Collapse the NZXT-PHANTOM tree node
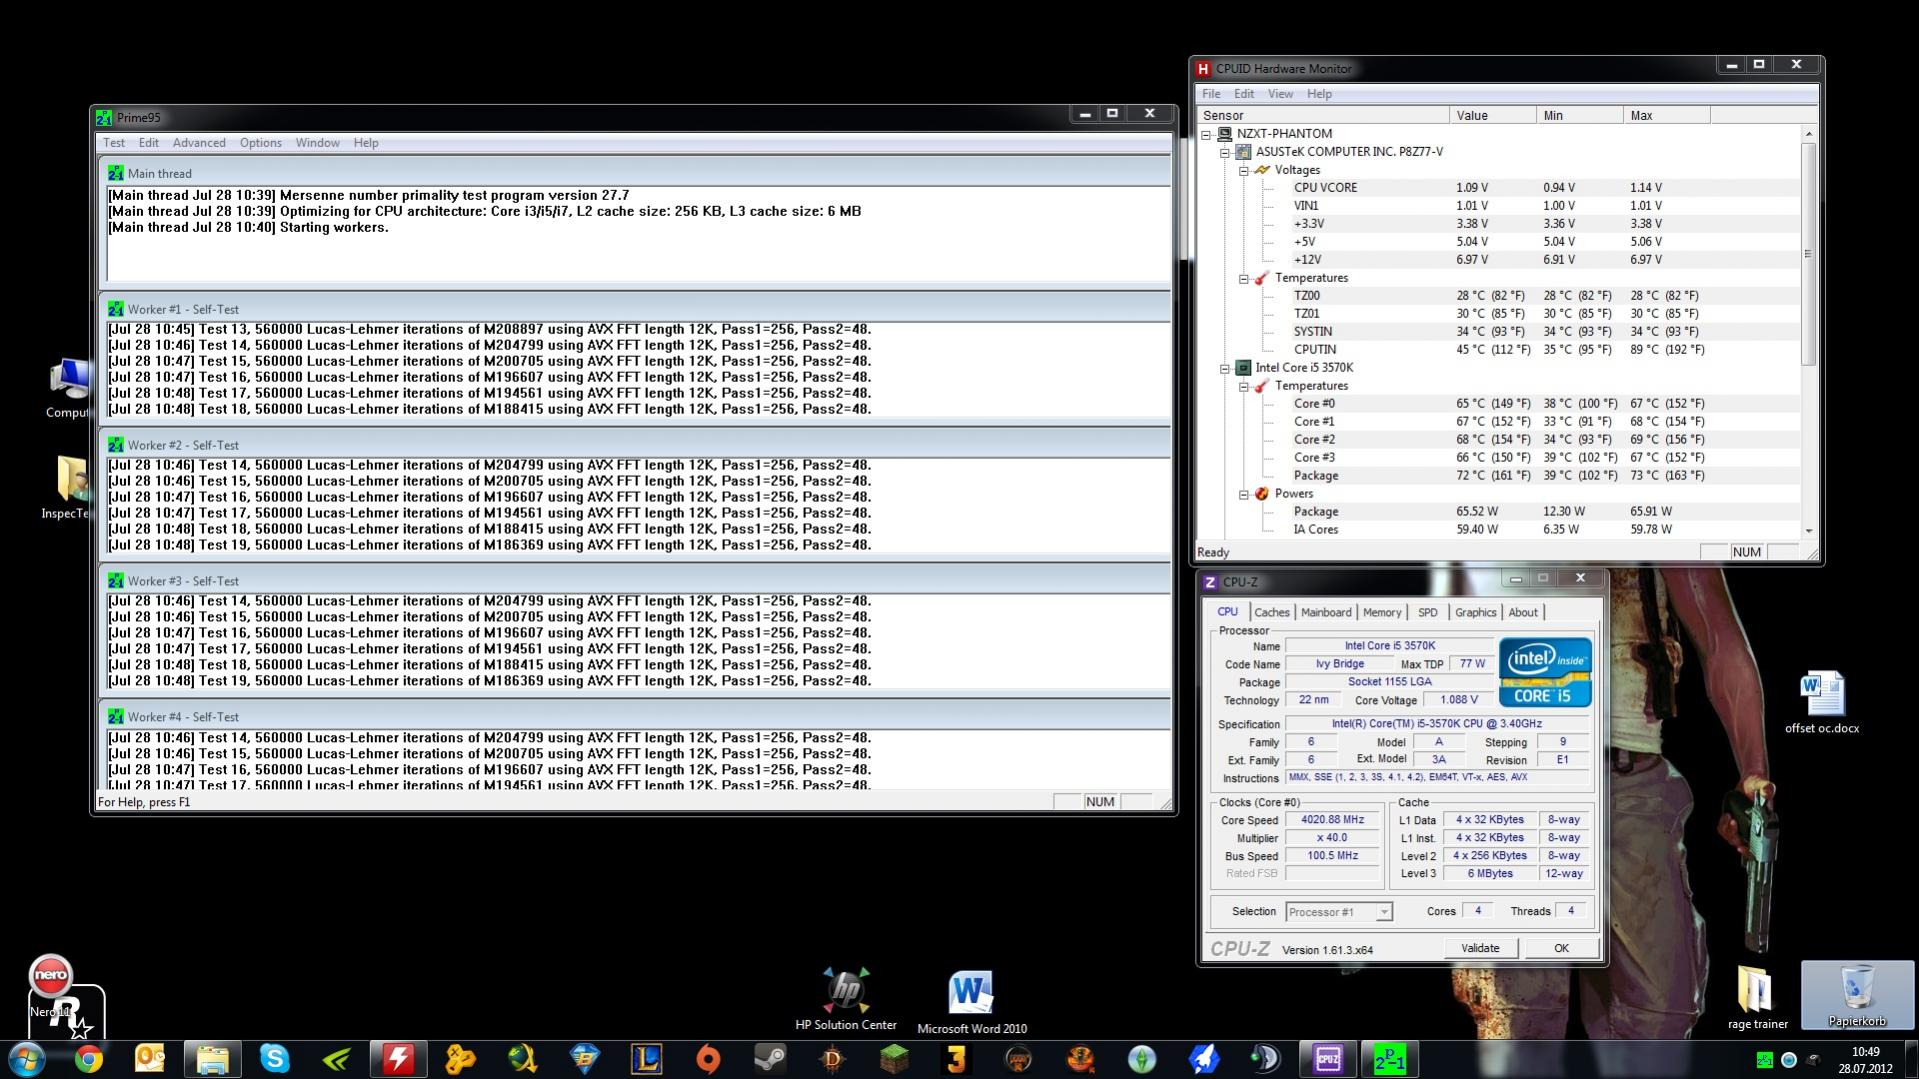The height and width of the screenshot is (1079, 1919). point(1206,134)
